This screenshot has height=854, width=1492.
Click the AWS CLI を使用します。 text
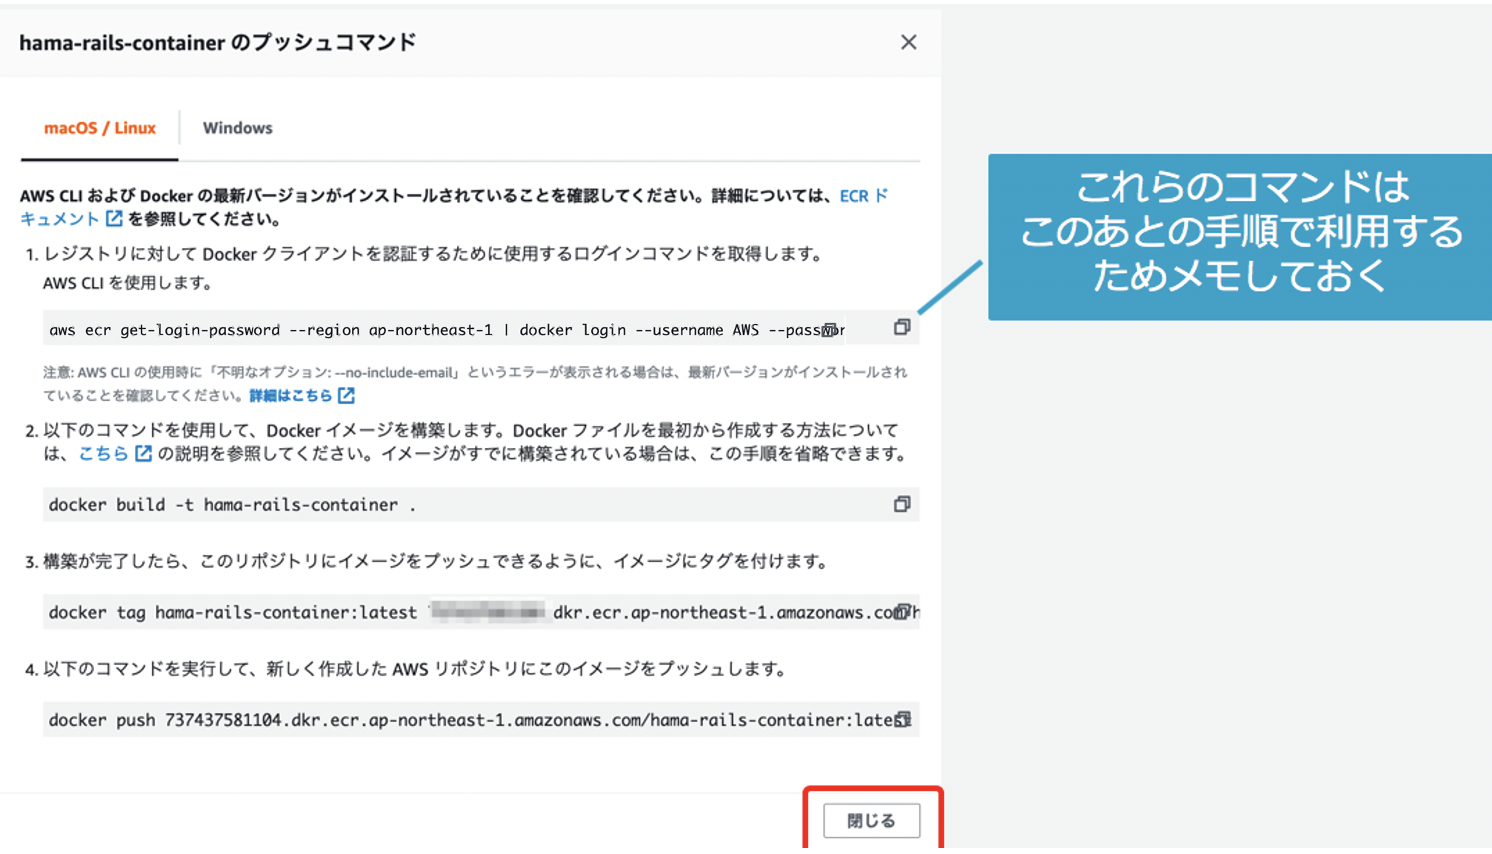point(128,283)
